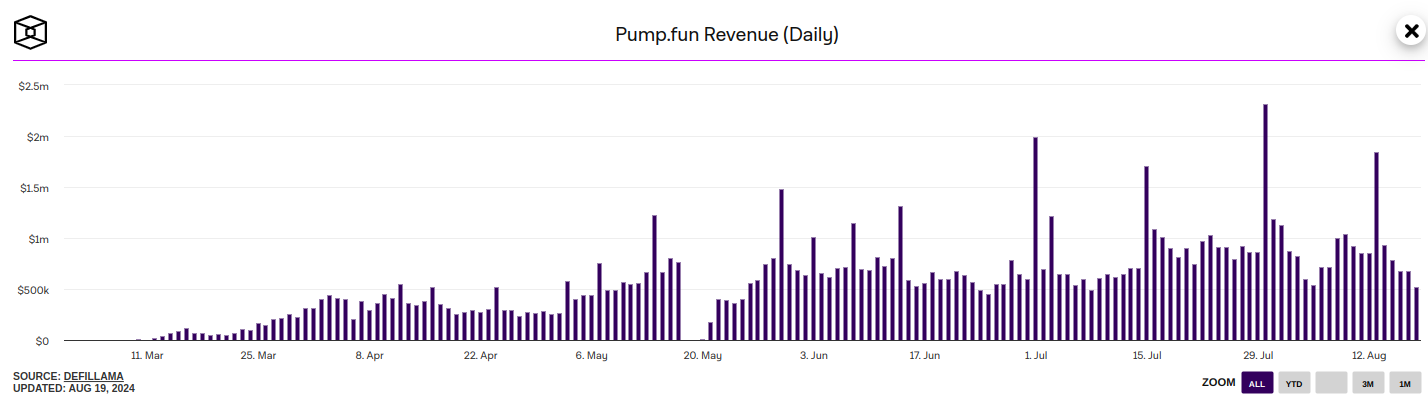This screenshot has height=402, width=1428.
Task: Open the DEFILLAMA source link
Action: pyautogui.click(x=94, y=376)
